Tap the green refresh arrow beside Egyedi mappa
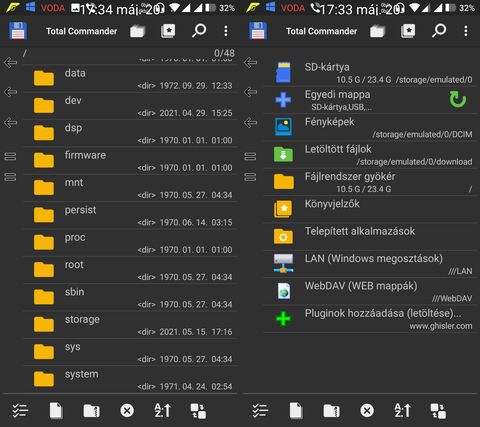Image resolution: width=480 pixels, height=427 pixels. coord(458,99)
